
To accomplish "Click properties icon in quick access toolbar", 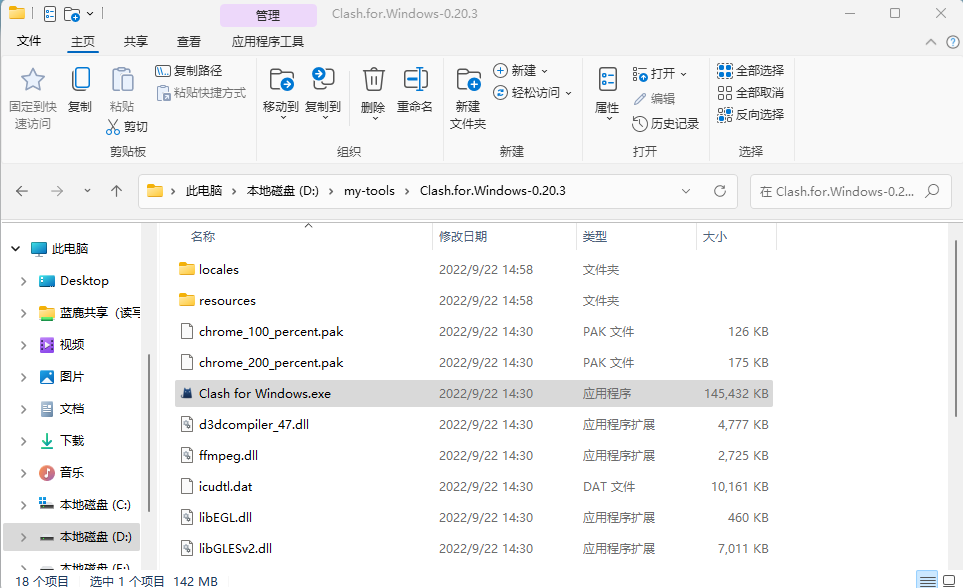I will click(x=50, y=14).
